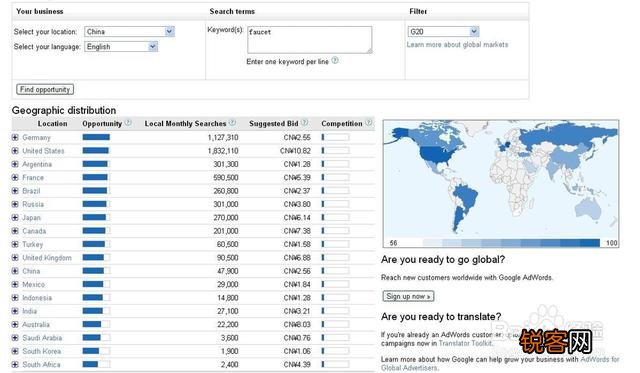640x373 pixels.
Task: Click the Russia location link
Action: pos(33,204)
